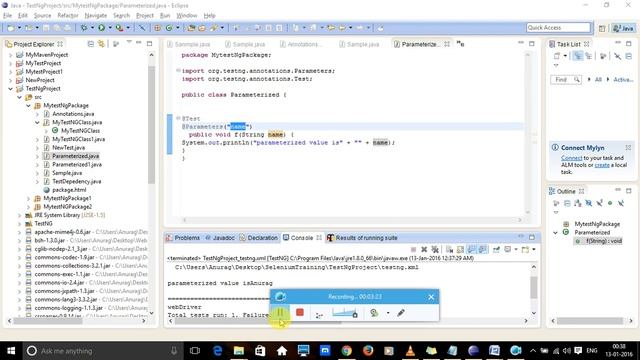This screenshot has width=640, height=360.
Task: Collapse the TestNgProject node
Action: click(11, 89)
